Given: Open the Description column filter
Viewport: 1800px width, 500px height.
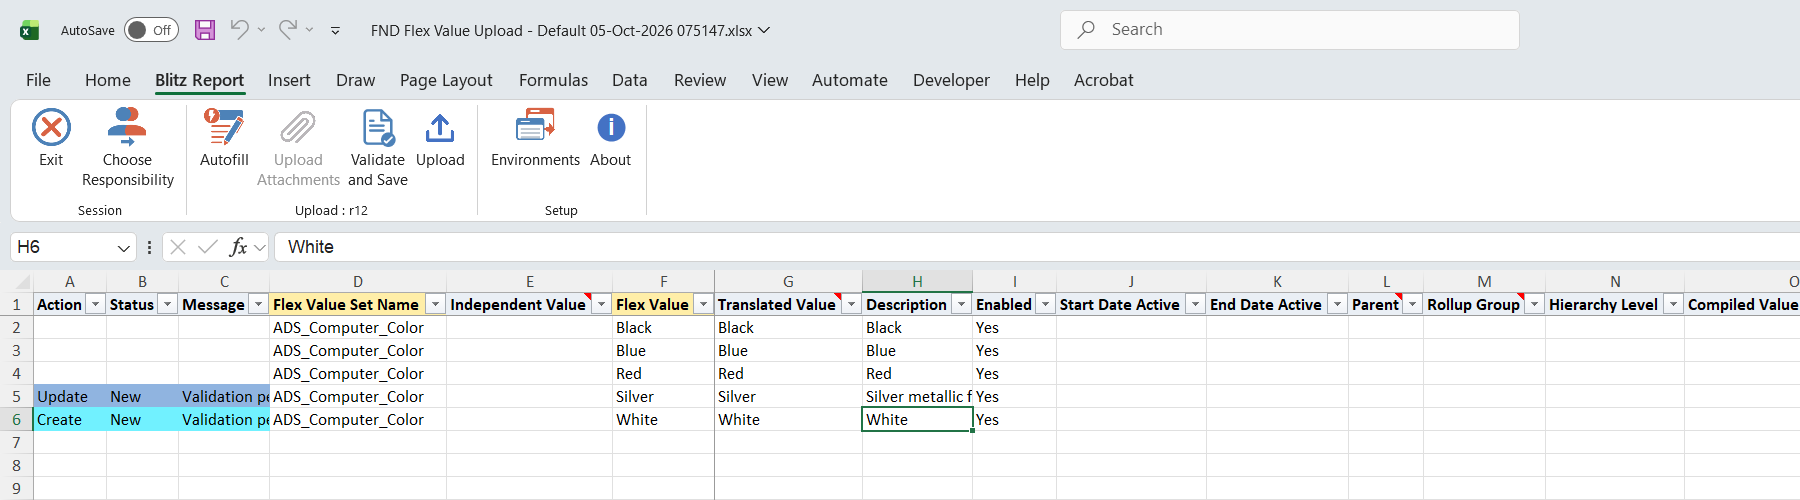Looking at the screenshot, I should click(x=962, y=304).
